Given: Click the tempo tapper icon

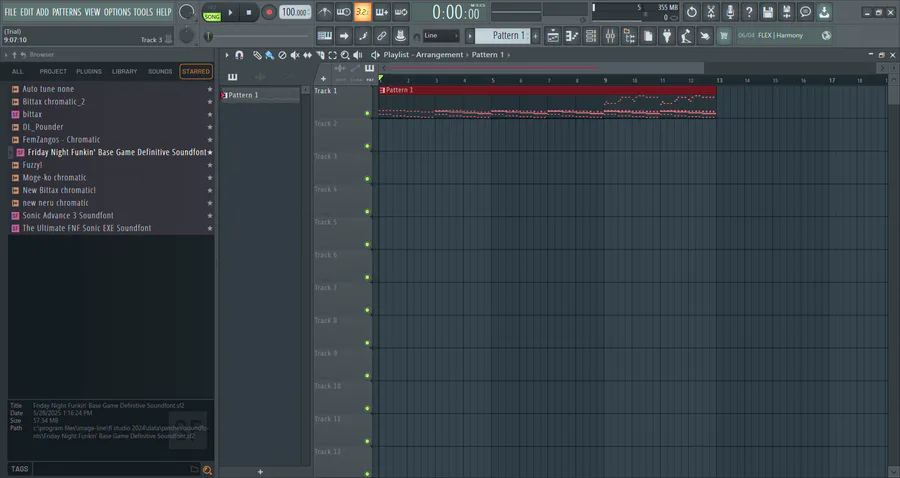Looking at the screenshot, I should (x=686, y=36).
